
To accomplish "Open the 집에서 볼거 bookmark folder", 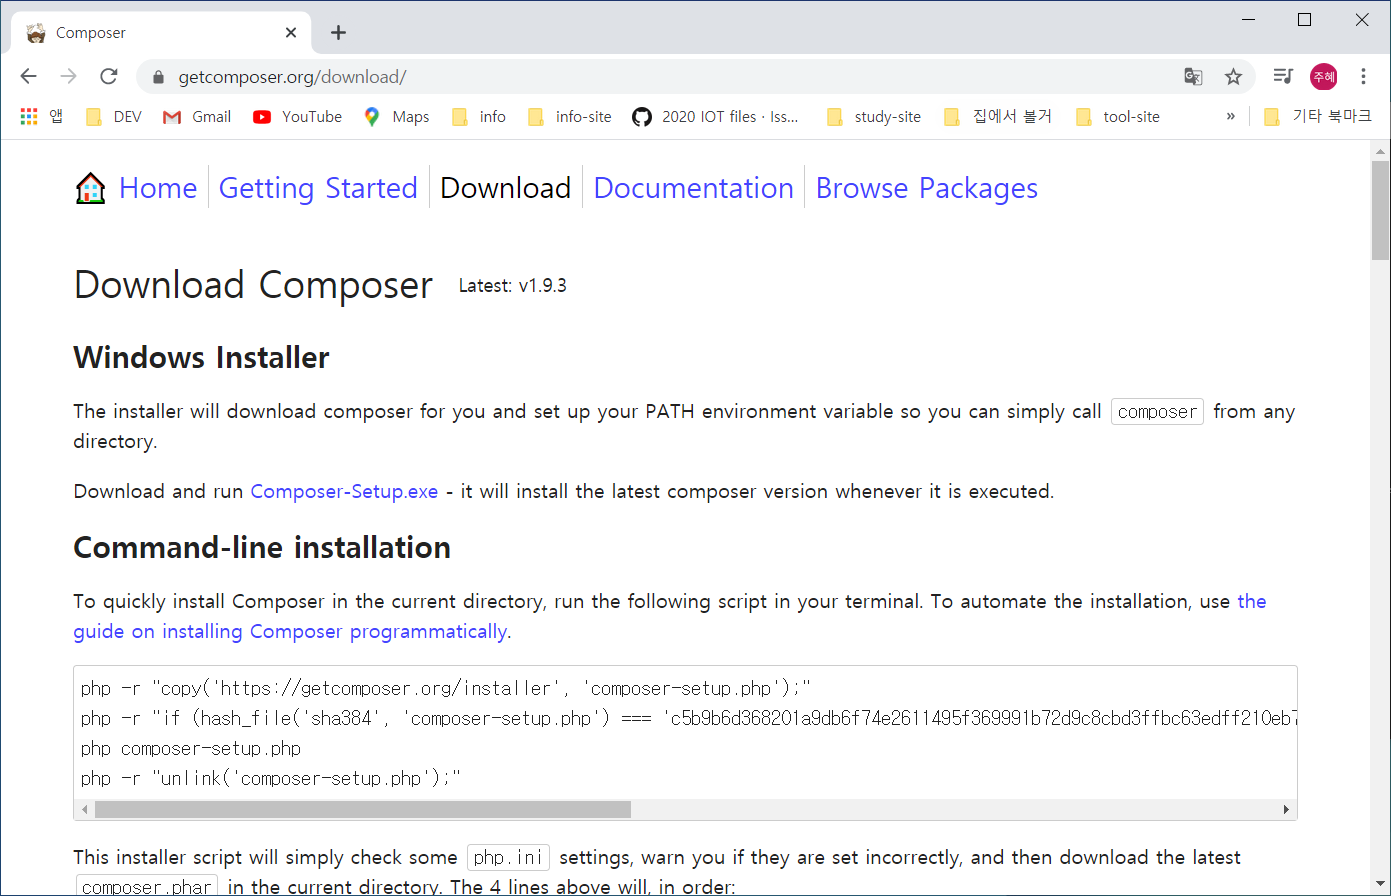I will tap(998, 116).
